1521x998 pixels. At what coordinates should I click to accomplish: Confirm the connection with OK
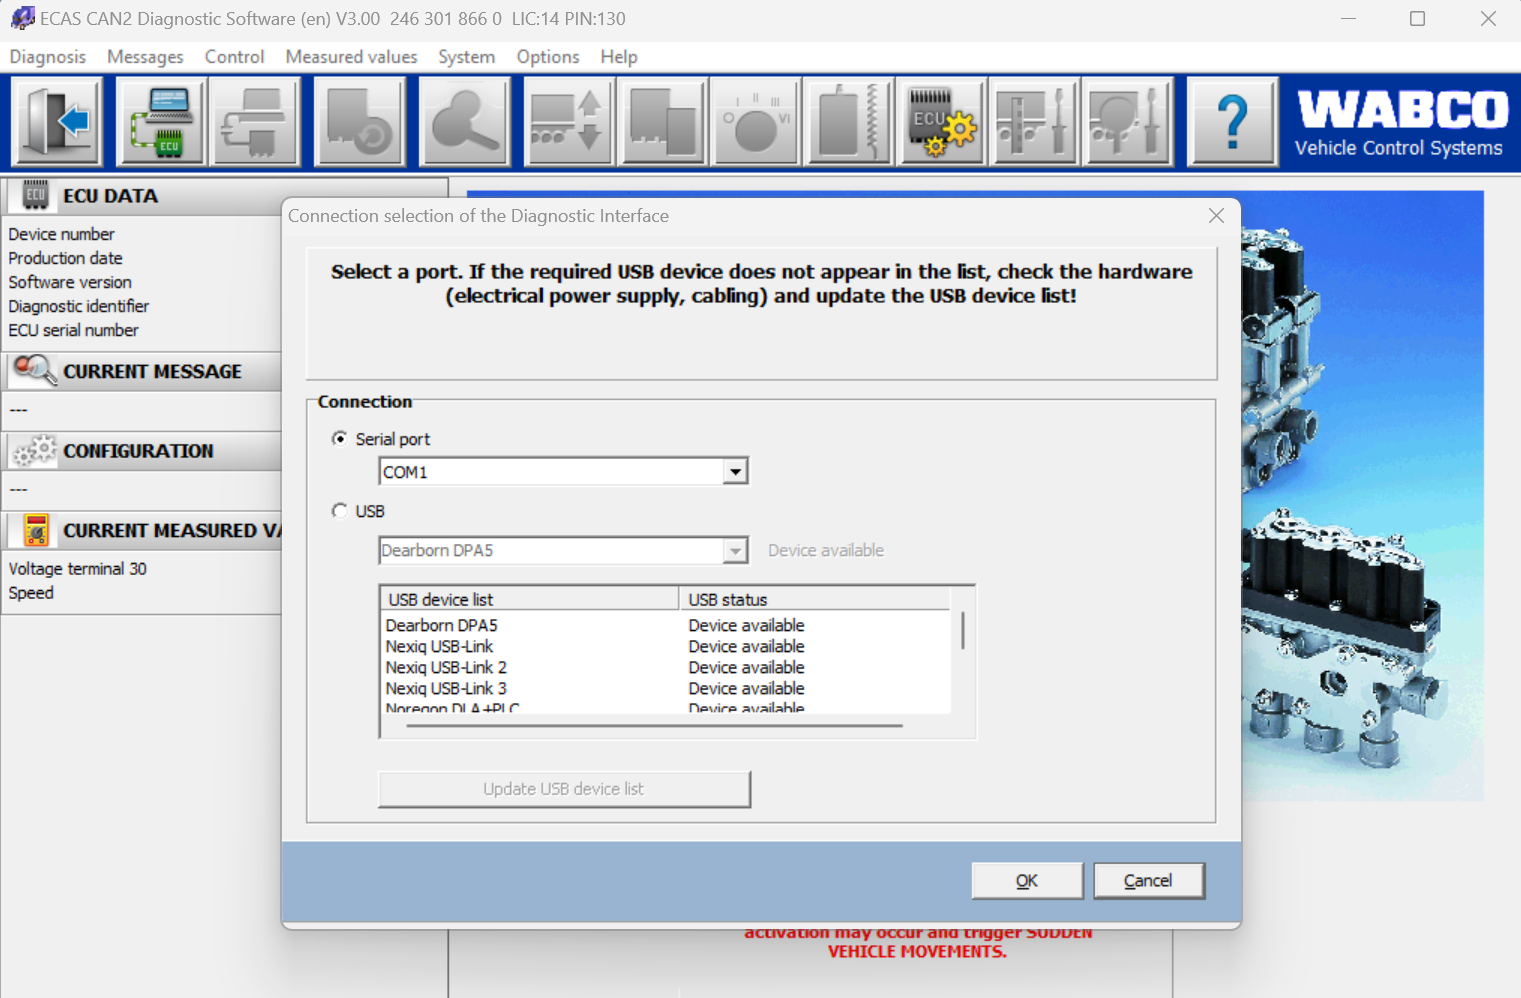(1027, 880)
